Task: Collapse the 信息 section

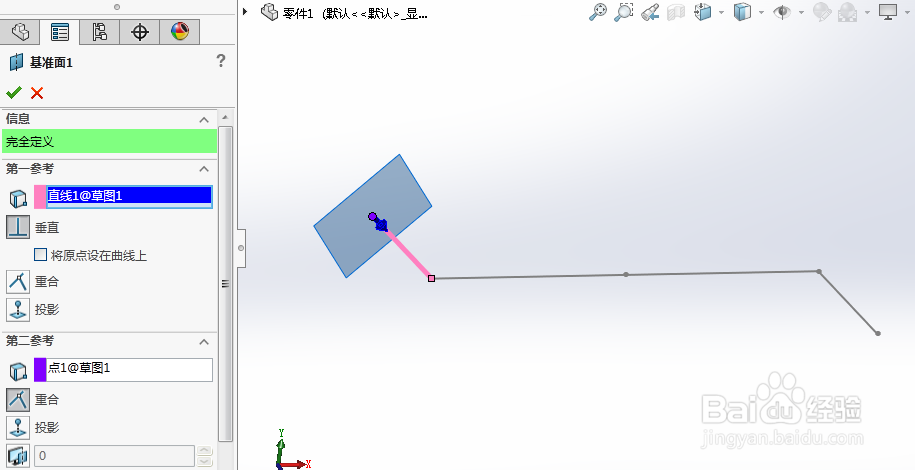Action: pyautogui.click(x=204, y=120)
